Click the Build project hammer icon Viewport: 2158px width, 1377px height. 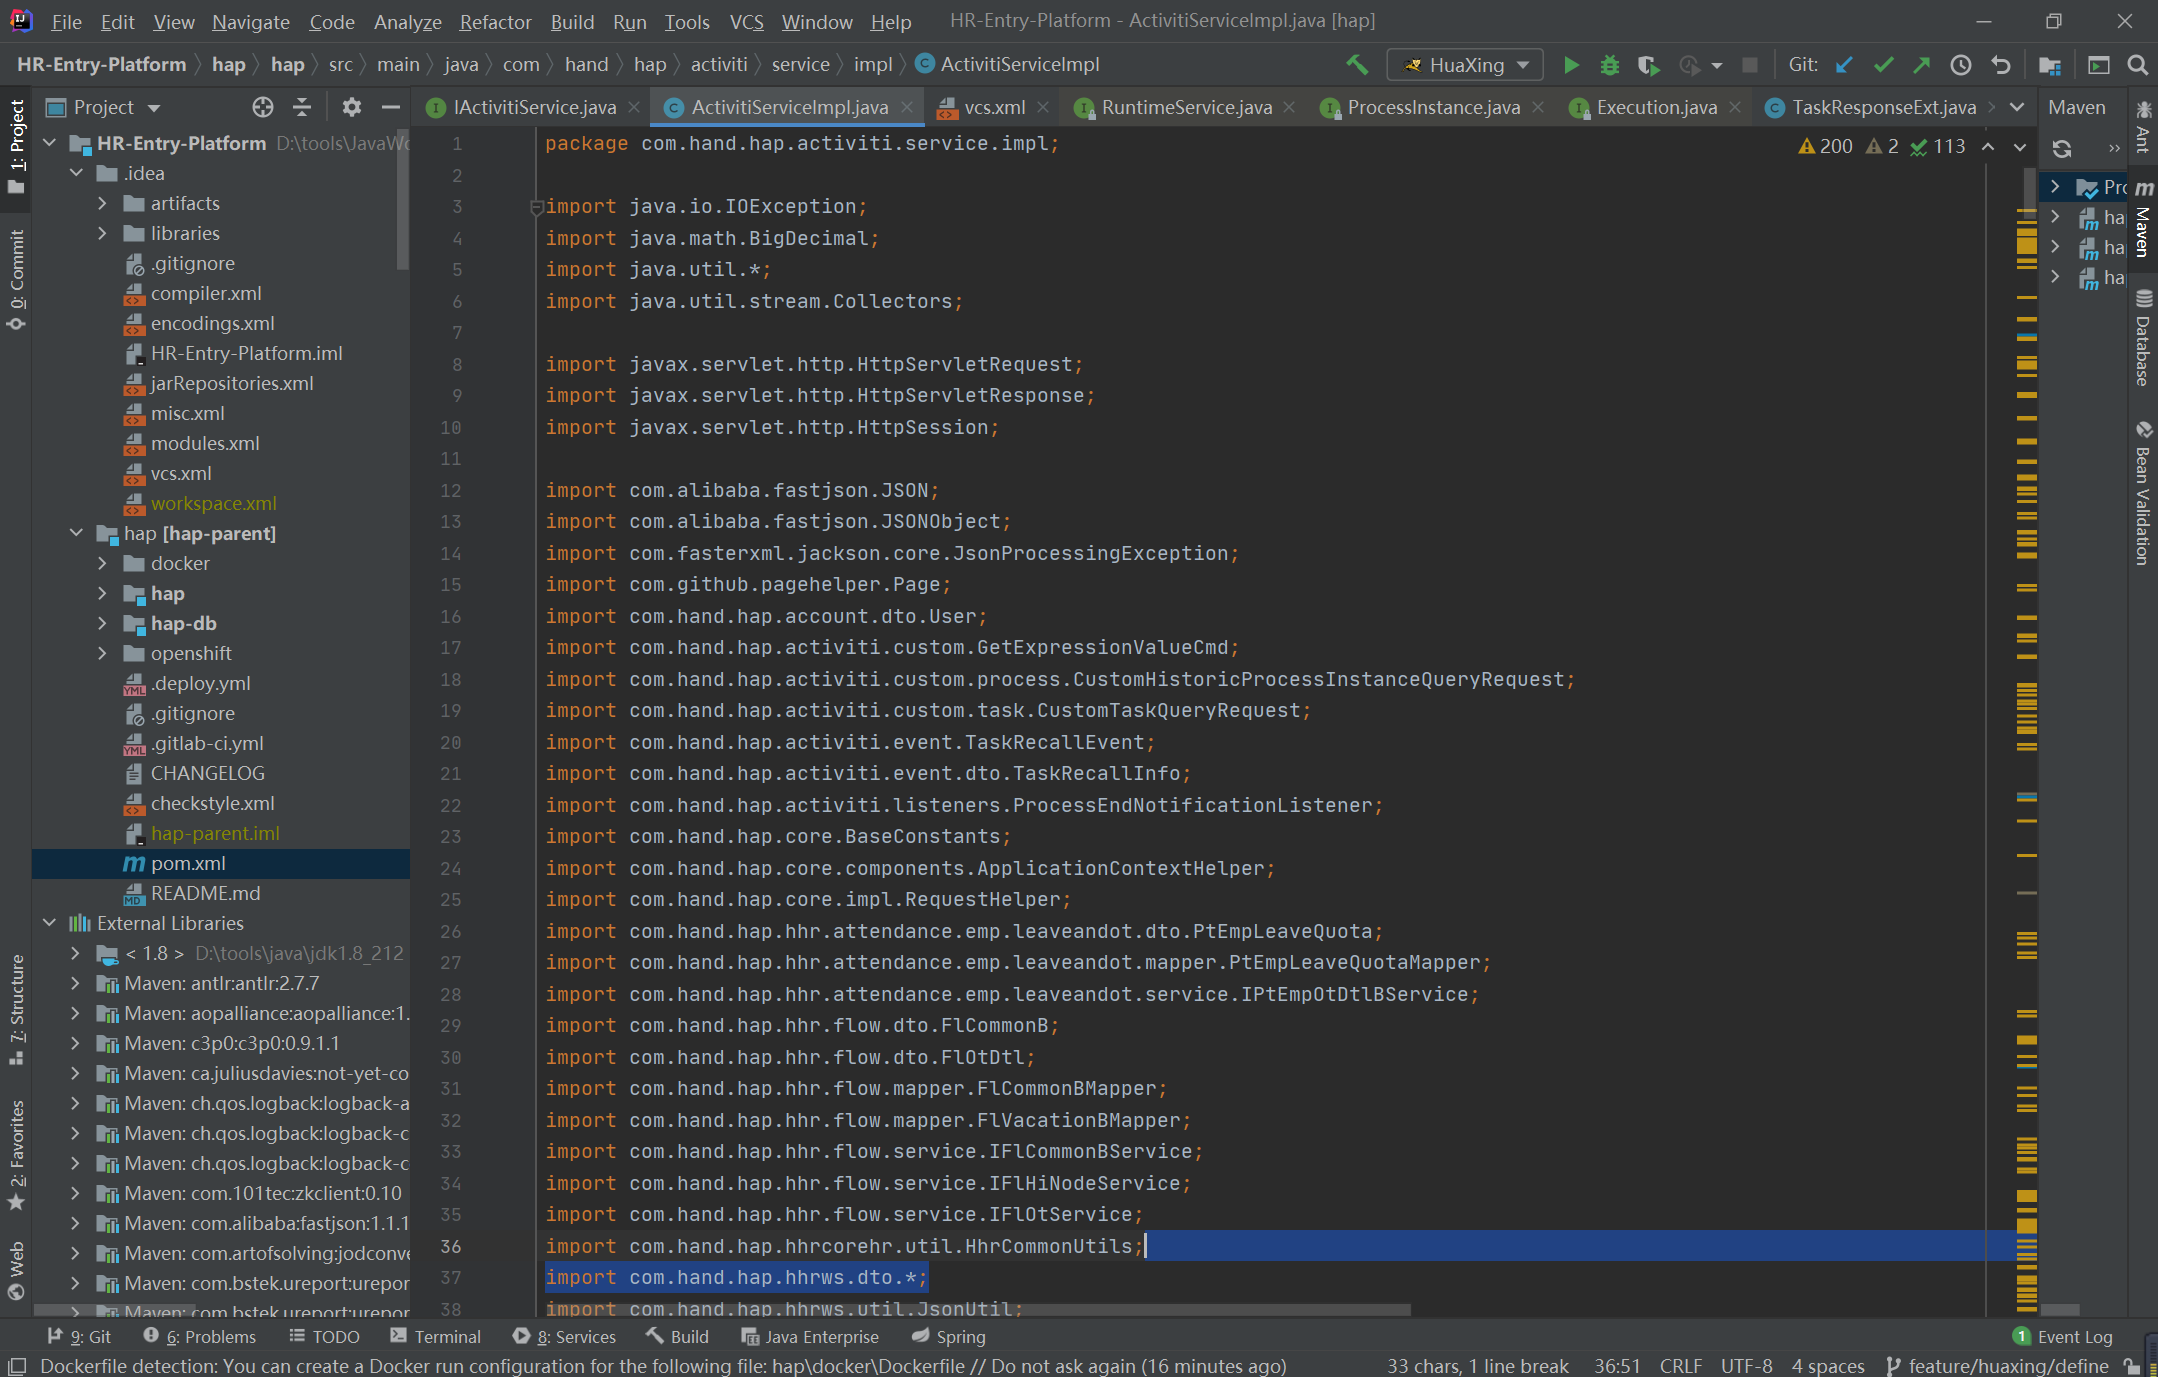click(1357, 65)
